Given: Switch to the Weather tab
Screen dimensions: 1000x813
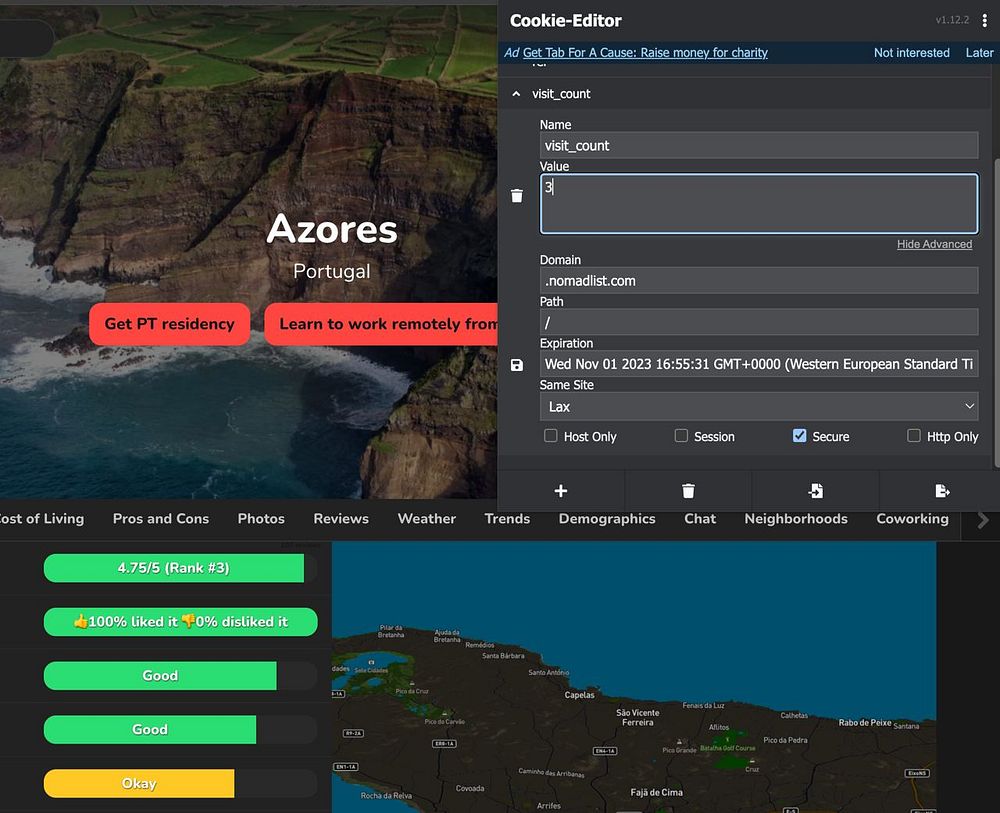Looking at the screenshot, I should click(x=426, y=518).
